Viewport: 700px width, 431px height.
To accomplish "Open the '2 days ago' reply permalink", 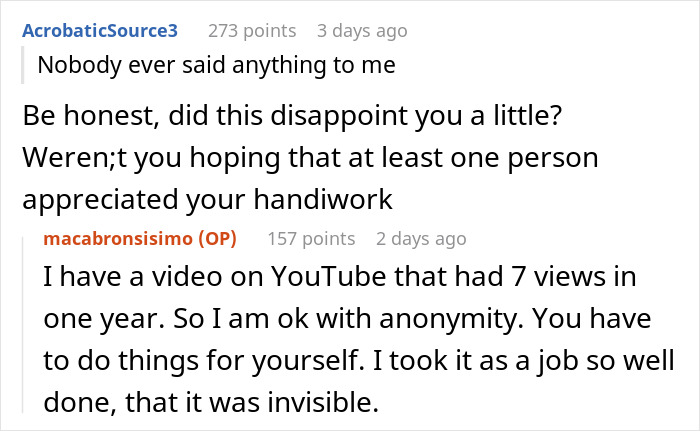I will tap(421, 239).
